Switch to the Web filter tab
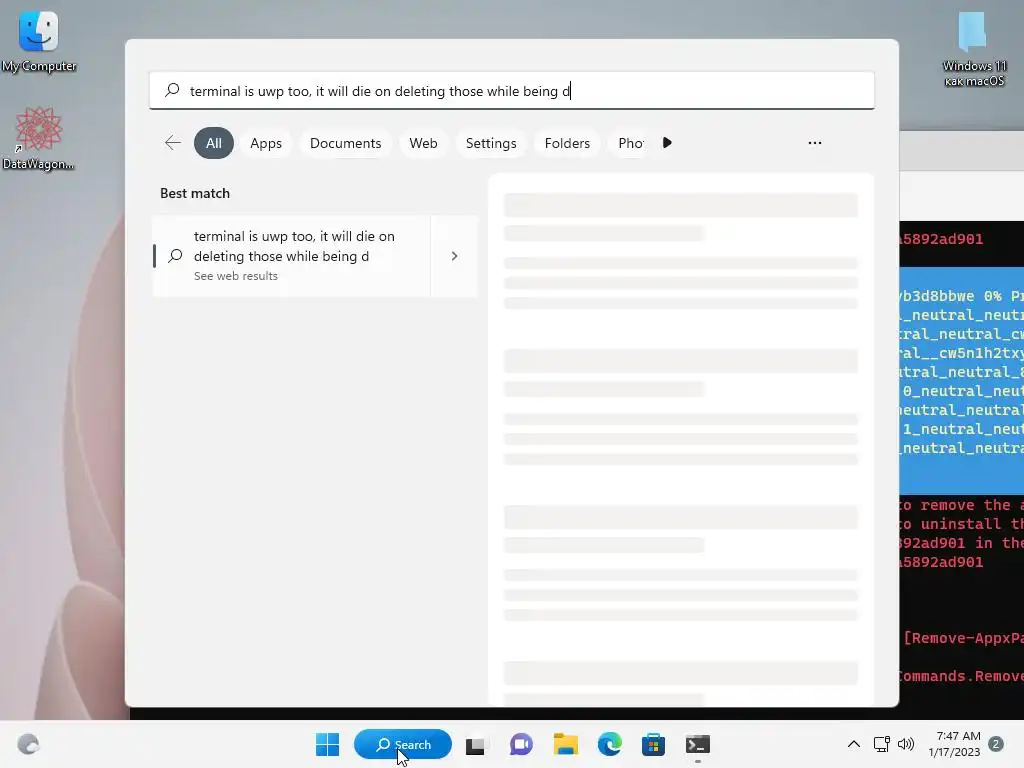Image resolution: width=1024 pixels, height=768 pixels. (x=423, y=143)
